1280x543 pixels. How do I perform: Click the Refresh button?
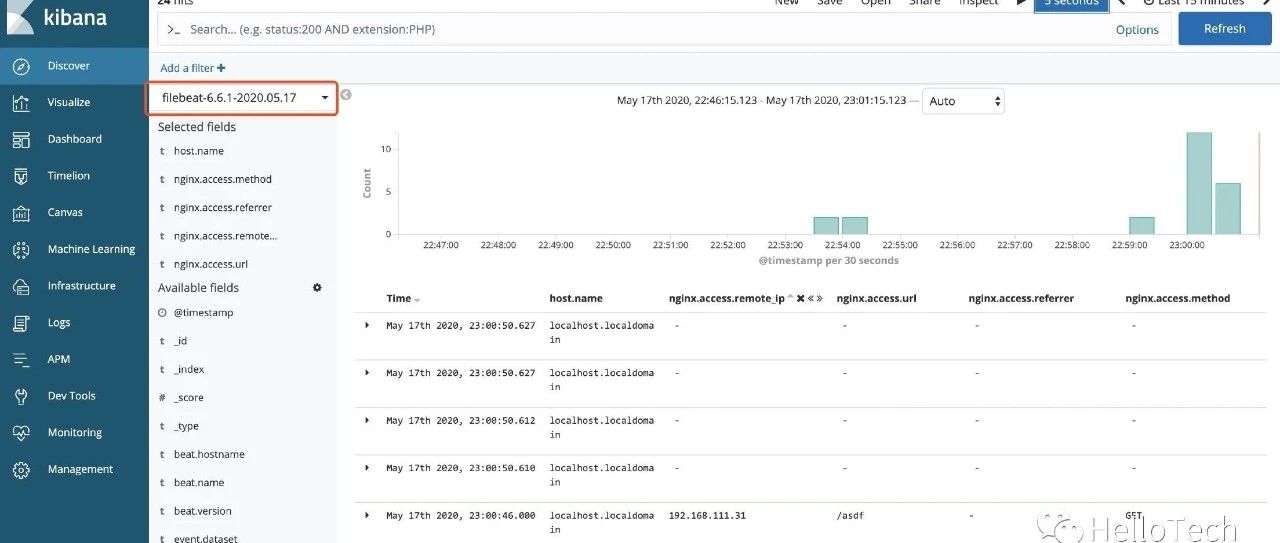(1224, 29)
